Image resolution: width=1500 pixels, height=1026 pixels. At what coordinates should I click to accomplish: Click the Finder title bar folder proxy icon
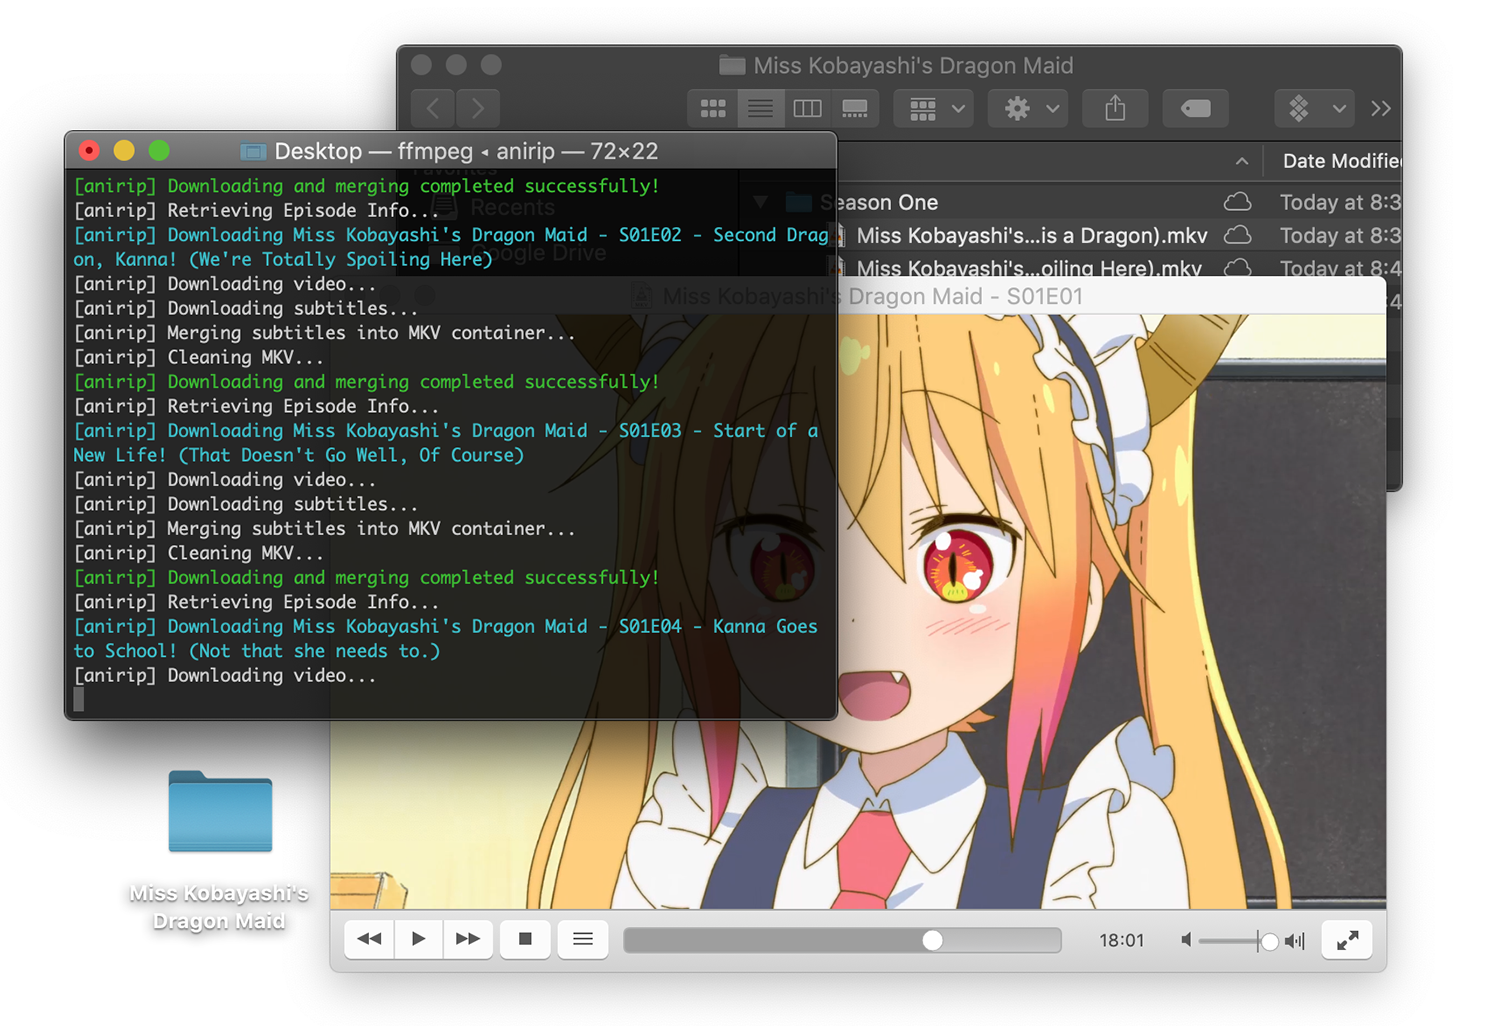[732, 66]
